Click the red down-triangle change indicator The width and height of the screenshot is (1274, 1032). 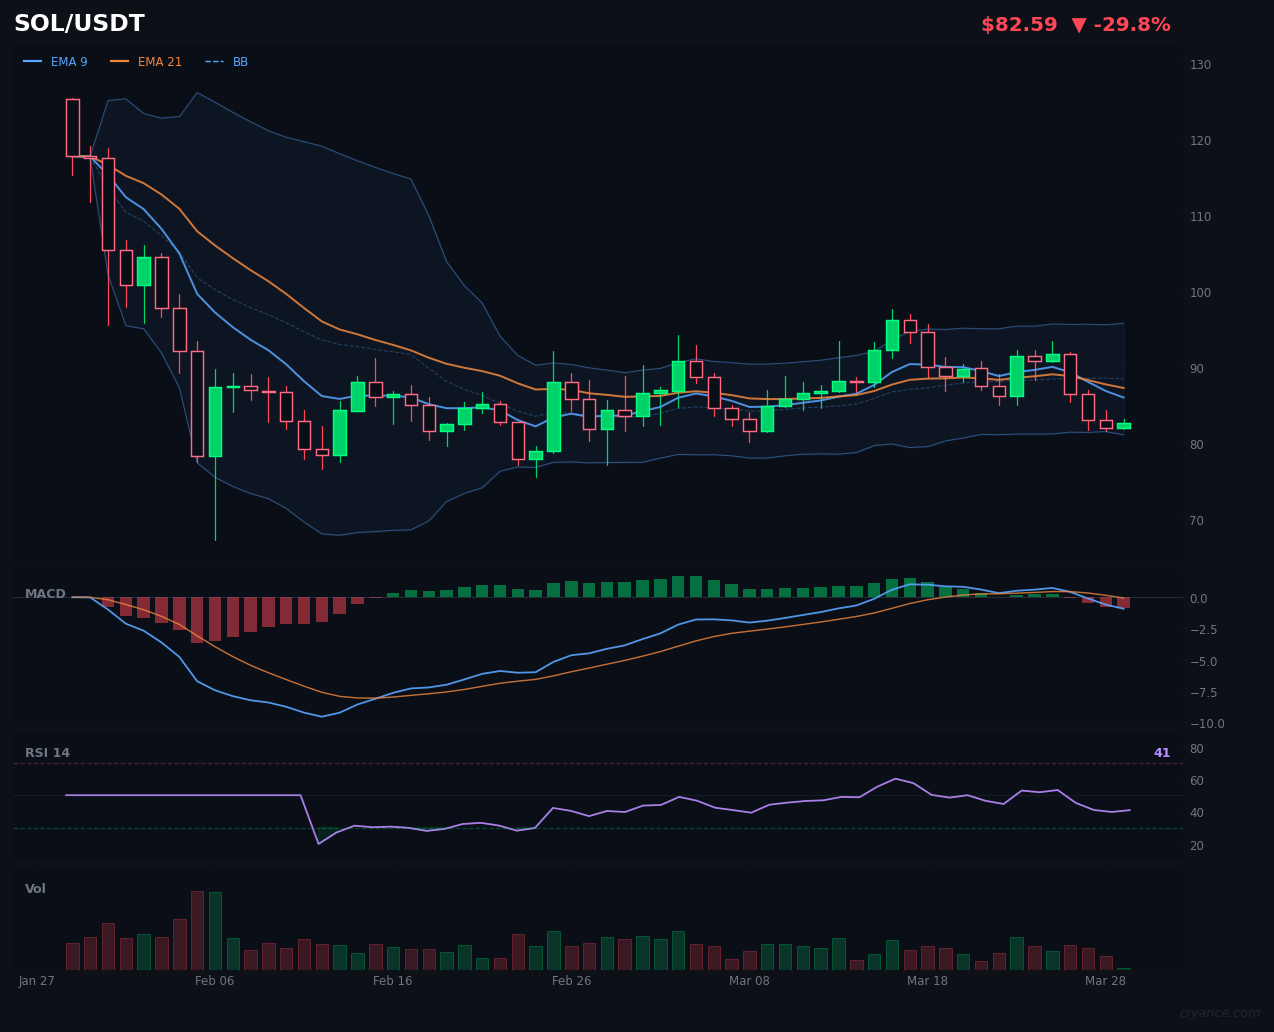(1078, 25)
